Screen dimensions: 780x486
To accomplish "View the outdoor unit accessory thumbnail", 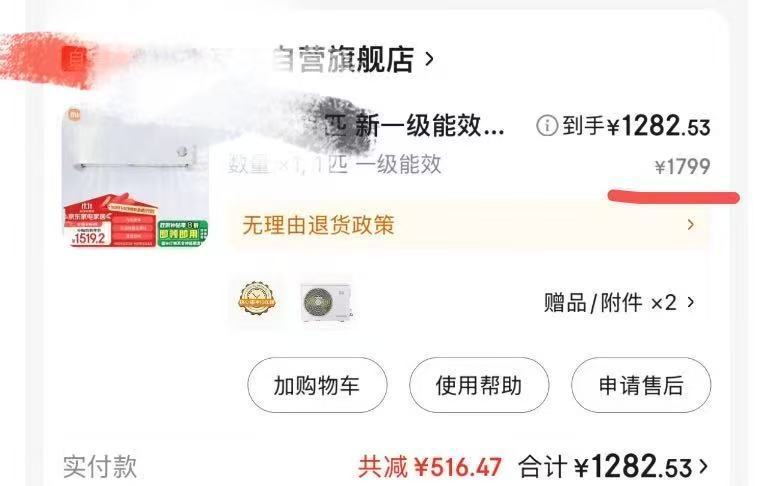I will click(326, 301).
